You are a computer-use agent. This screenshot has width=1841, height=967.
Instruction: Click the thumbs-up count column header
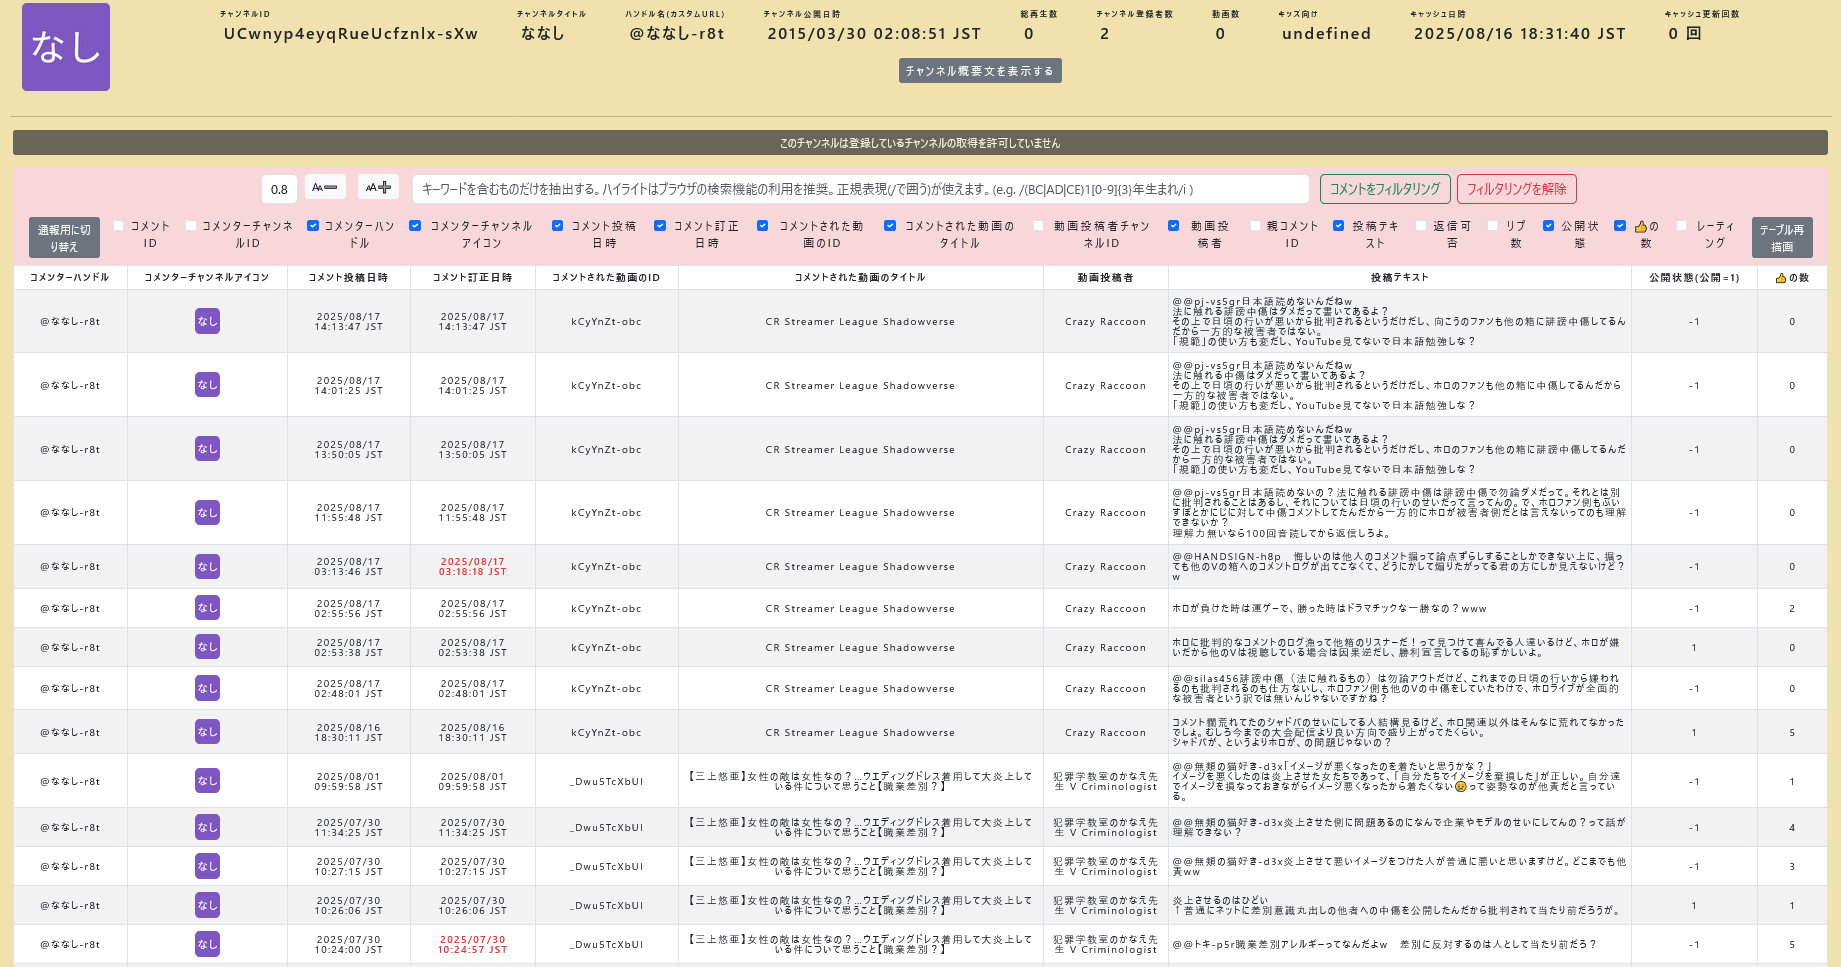click(1791, 278)
